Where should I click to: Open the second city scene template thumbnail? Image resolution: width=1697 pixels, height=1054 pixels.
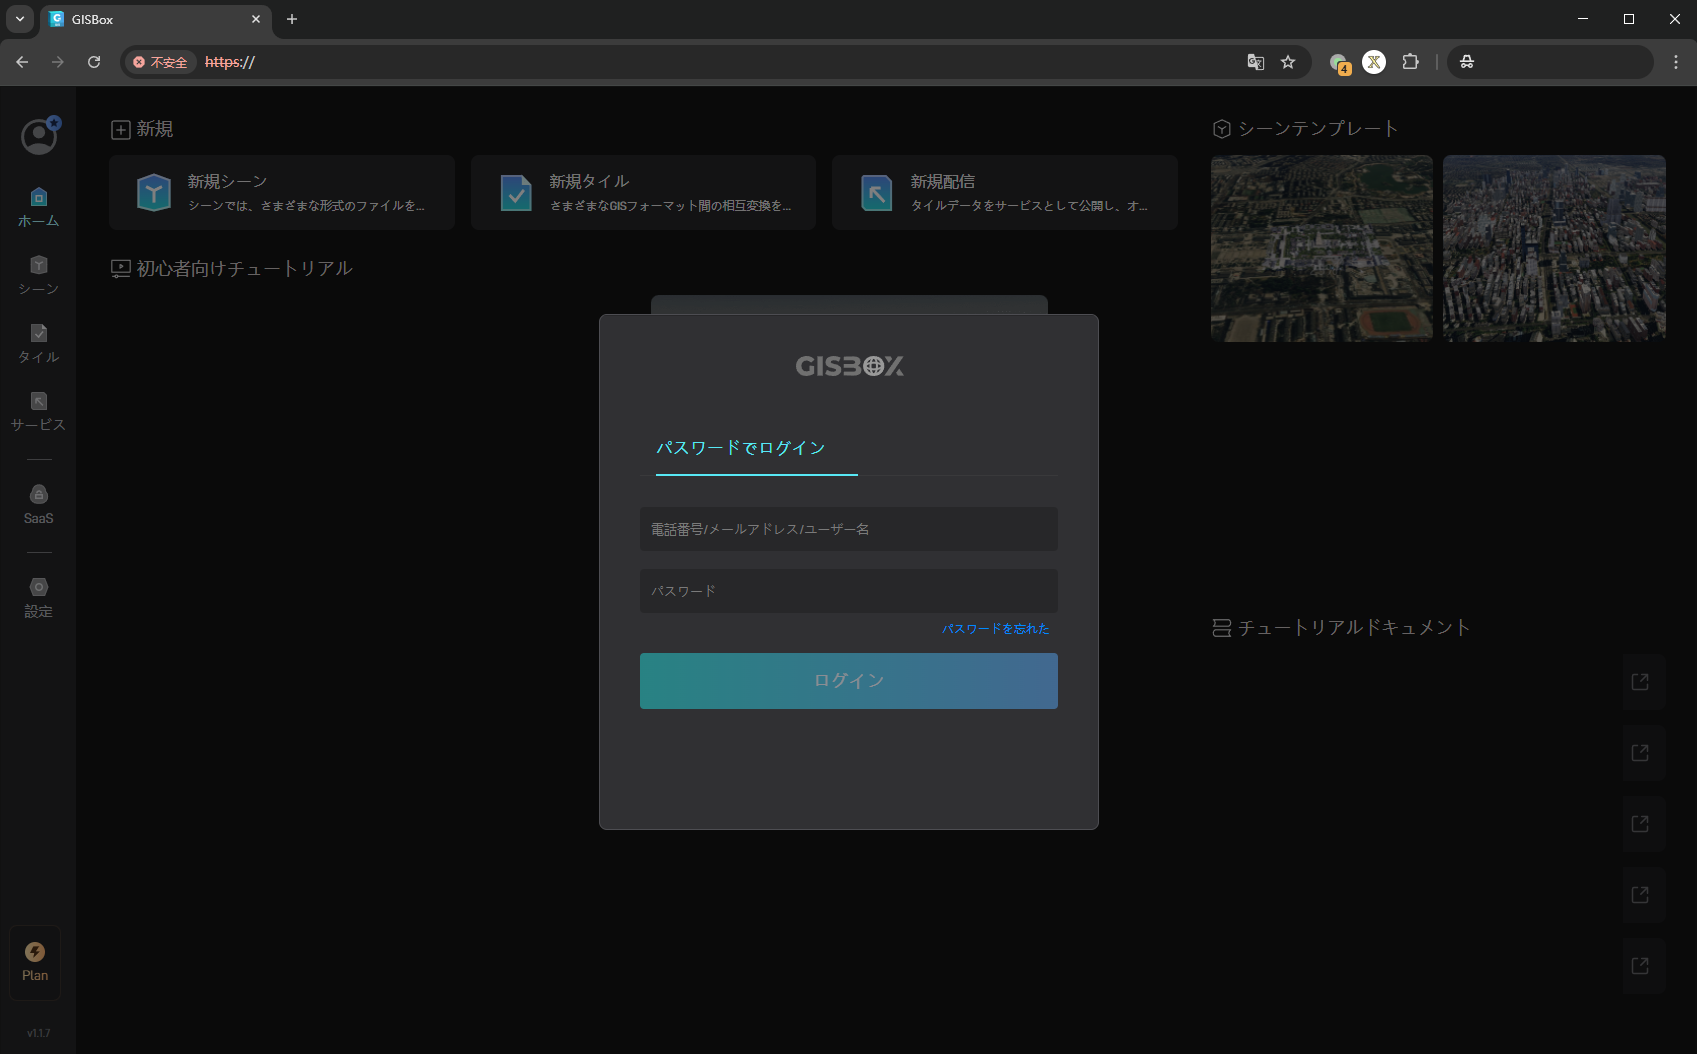(x=1554, y=248)
